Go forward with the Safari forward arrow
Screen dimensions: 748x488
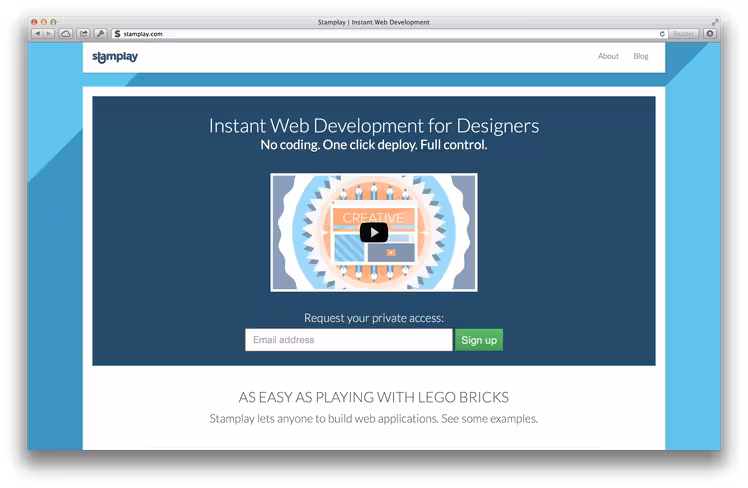click(x=49, y=34)
